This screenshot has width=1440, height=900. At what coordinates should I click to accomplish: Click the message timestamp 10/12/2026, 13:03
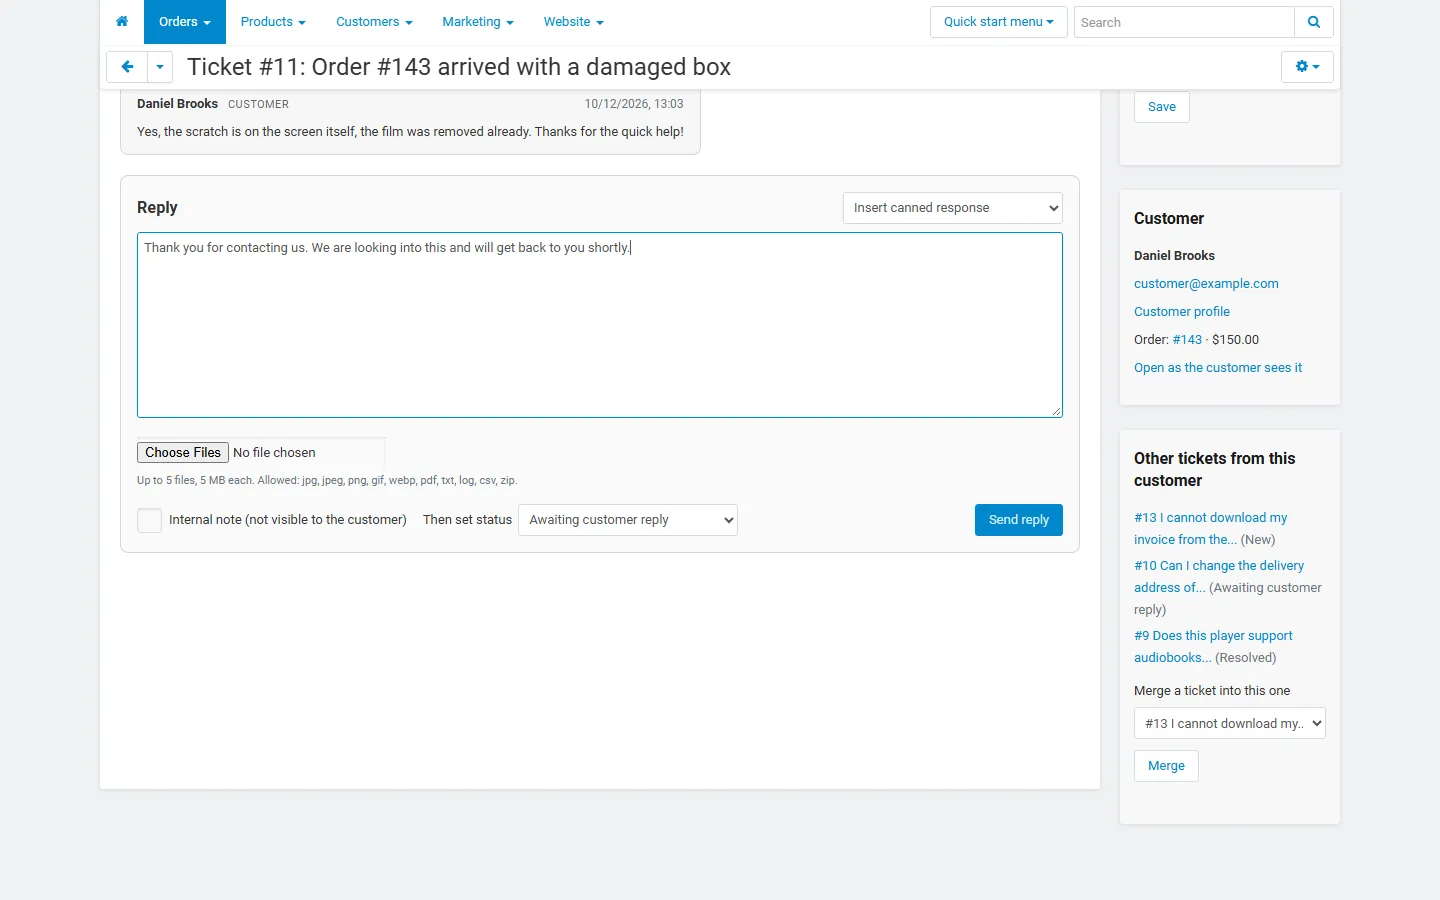634,104
